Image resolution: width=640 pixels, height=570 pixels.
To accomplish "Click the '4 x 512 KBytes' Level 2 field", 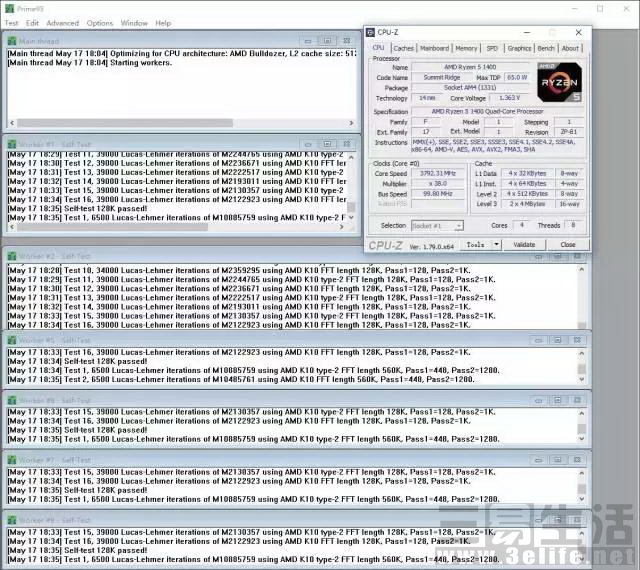I will click(527, 194).
